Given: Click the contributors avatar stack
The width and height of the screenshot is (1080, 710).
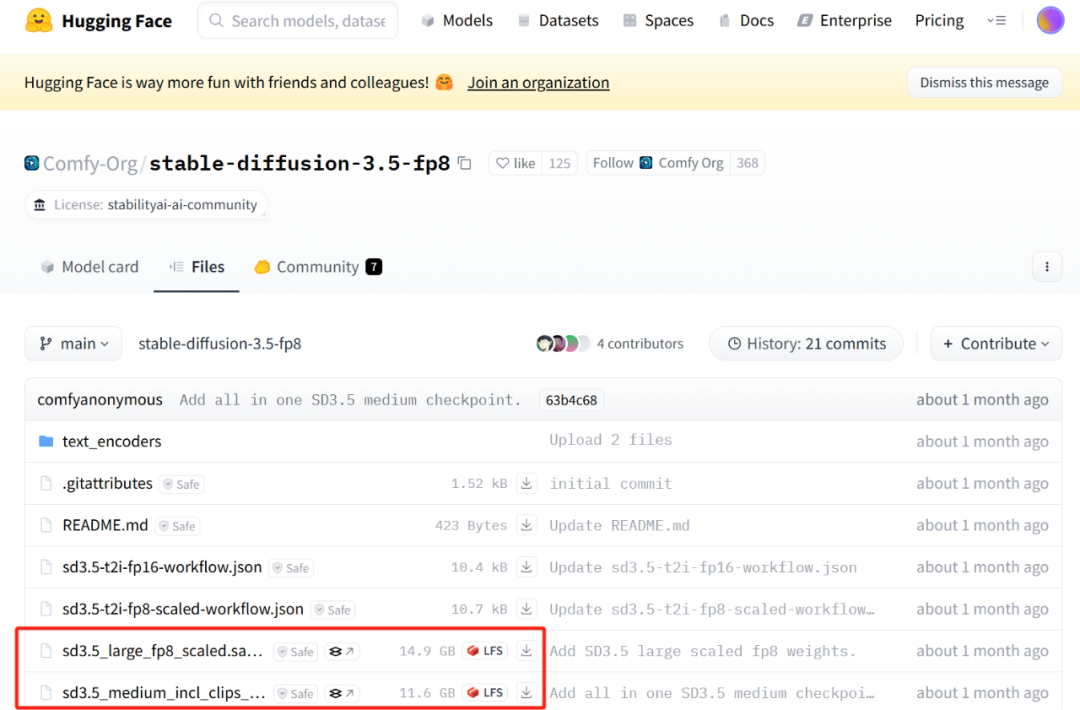Looking at the screenshot, I should 563,344.
